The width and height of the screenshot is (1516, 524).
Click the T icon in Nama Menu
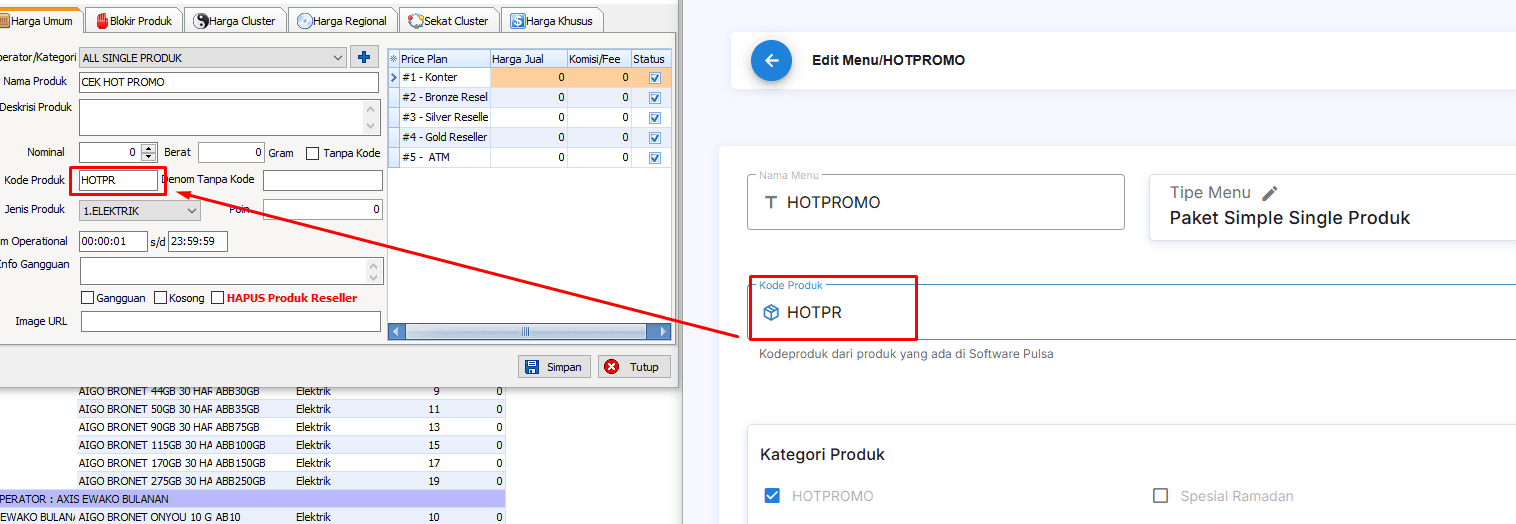pyautogui.click(x=771, y=203)
